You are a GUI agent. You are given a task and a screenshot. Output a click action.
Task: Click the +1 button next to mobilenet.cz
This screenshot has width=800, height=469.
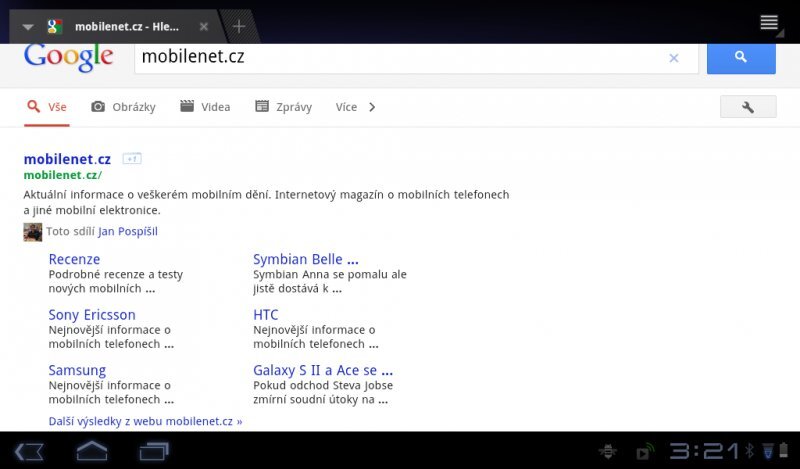pyautogui.click(x=132, y=159)
